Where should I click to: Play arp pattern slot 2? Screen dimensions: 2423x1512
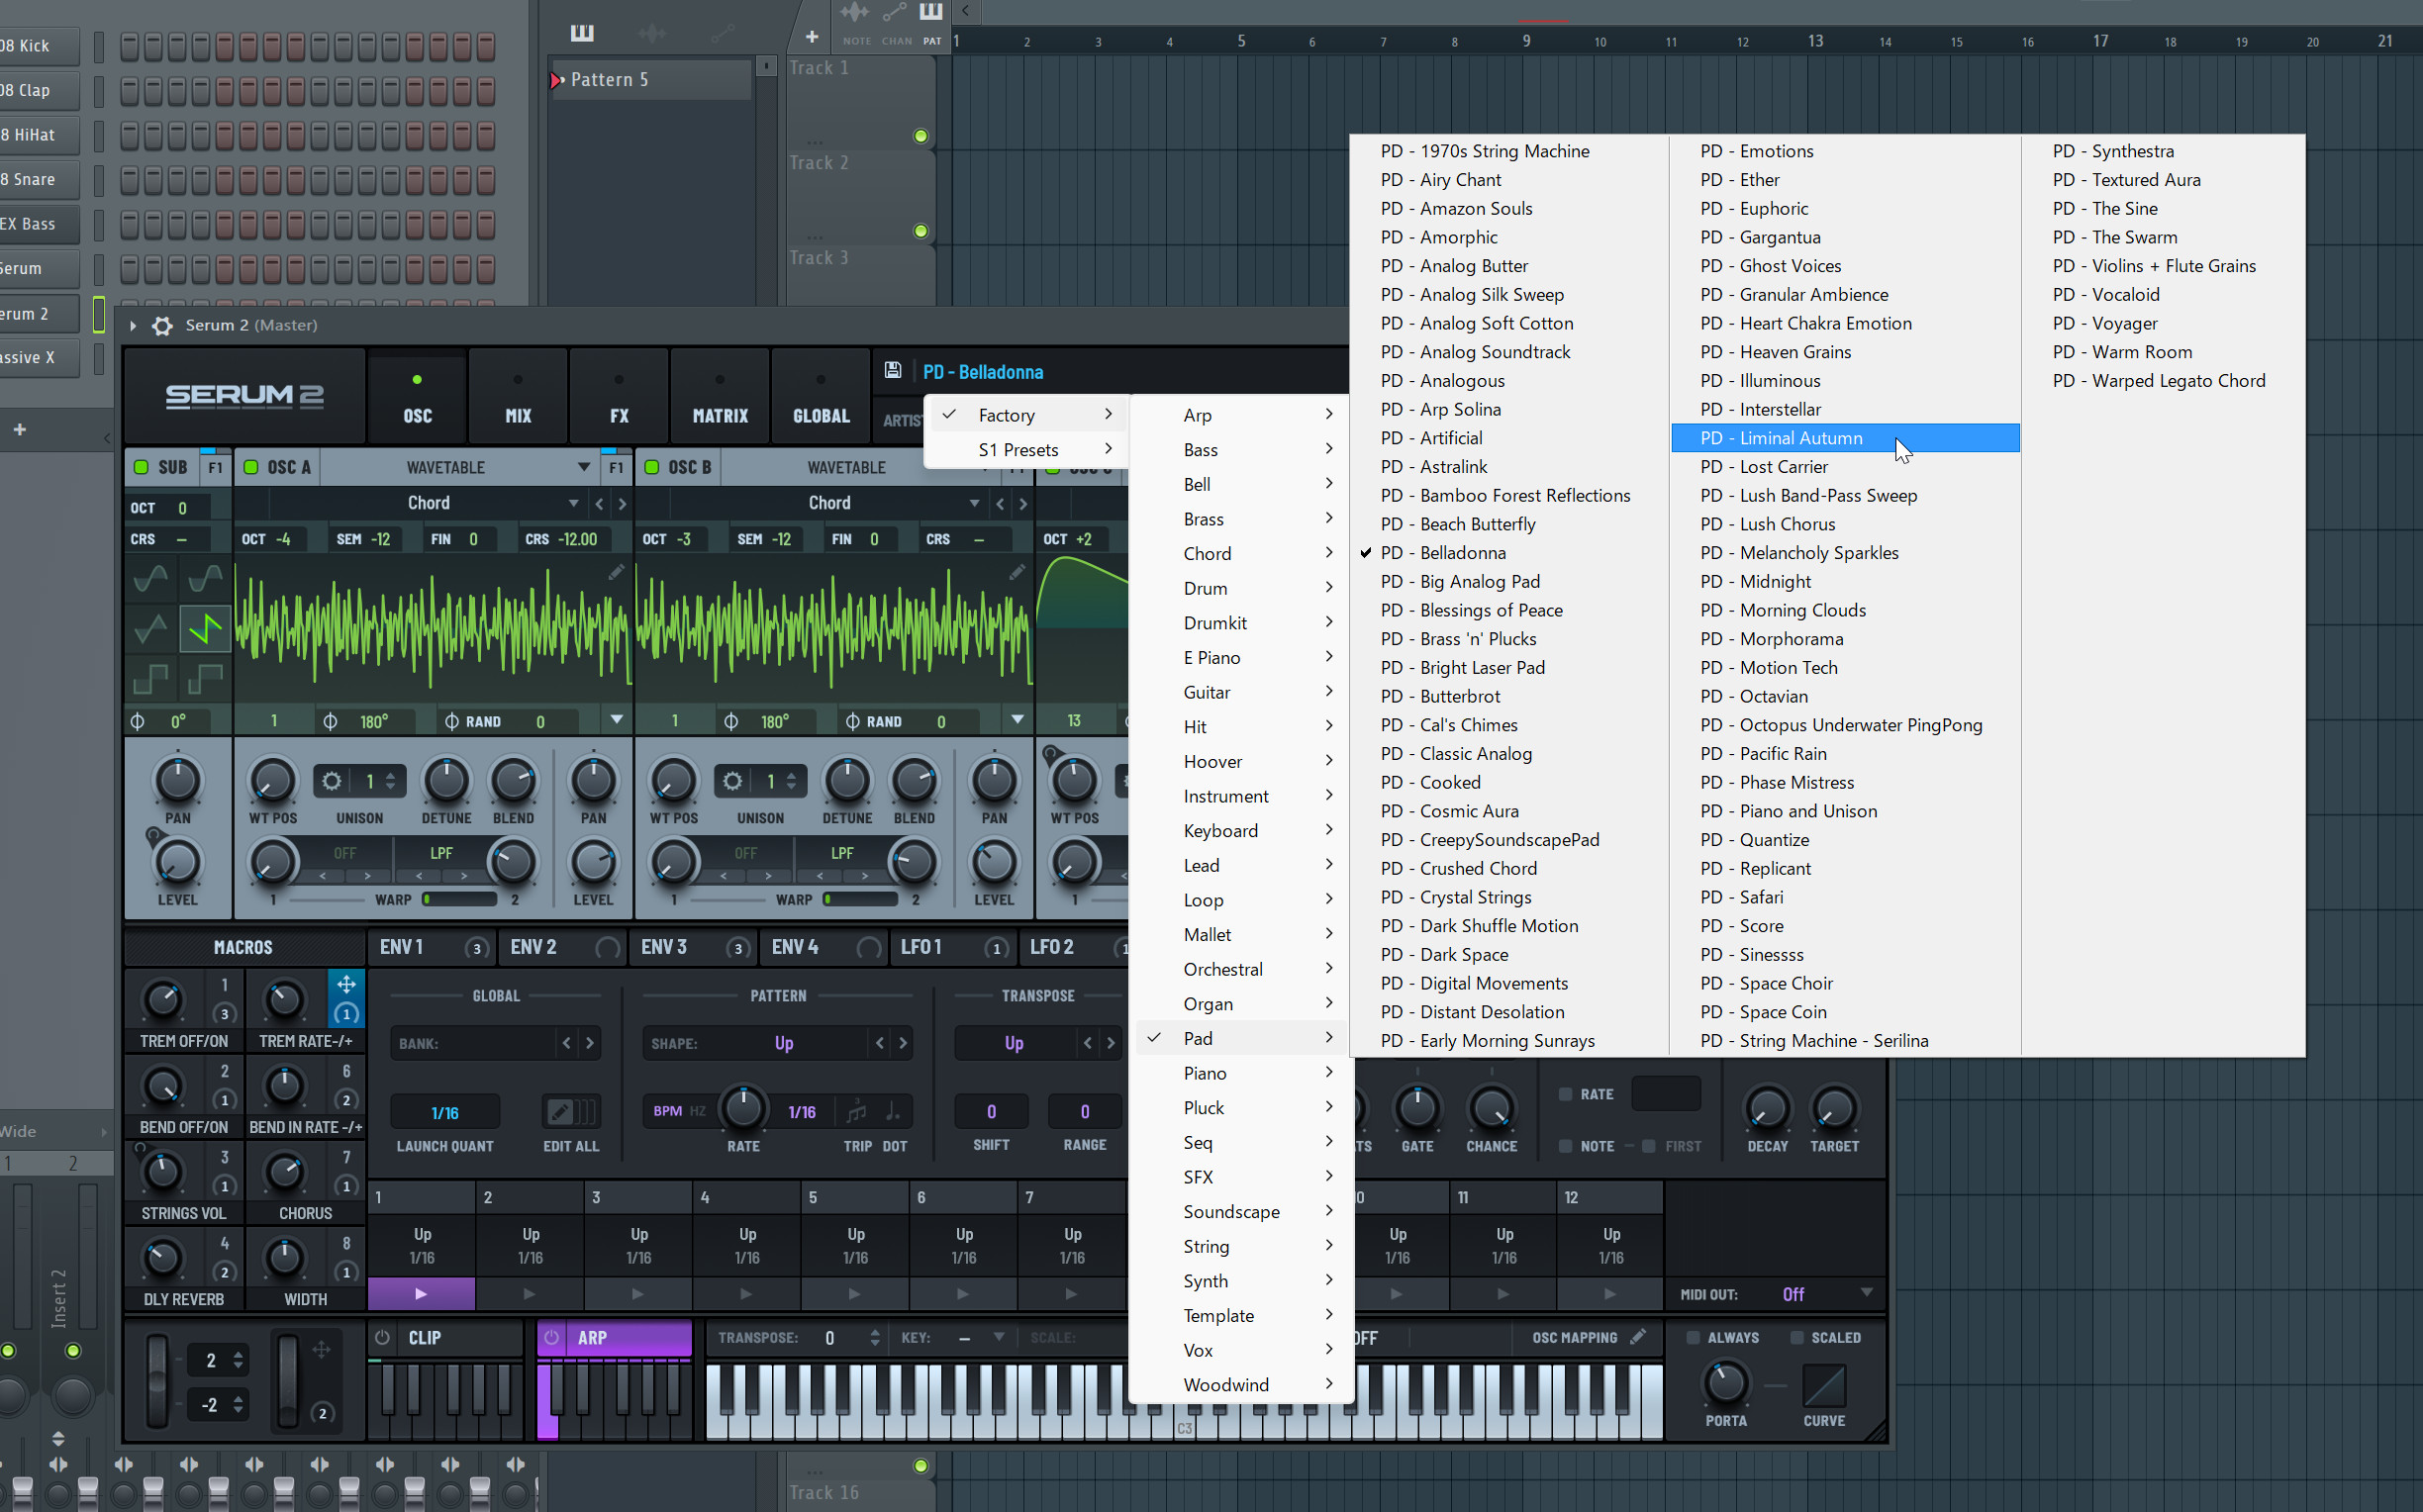[x=530, y=1294]
